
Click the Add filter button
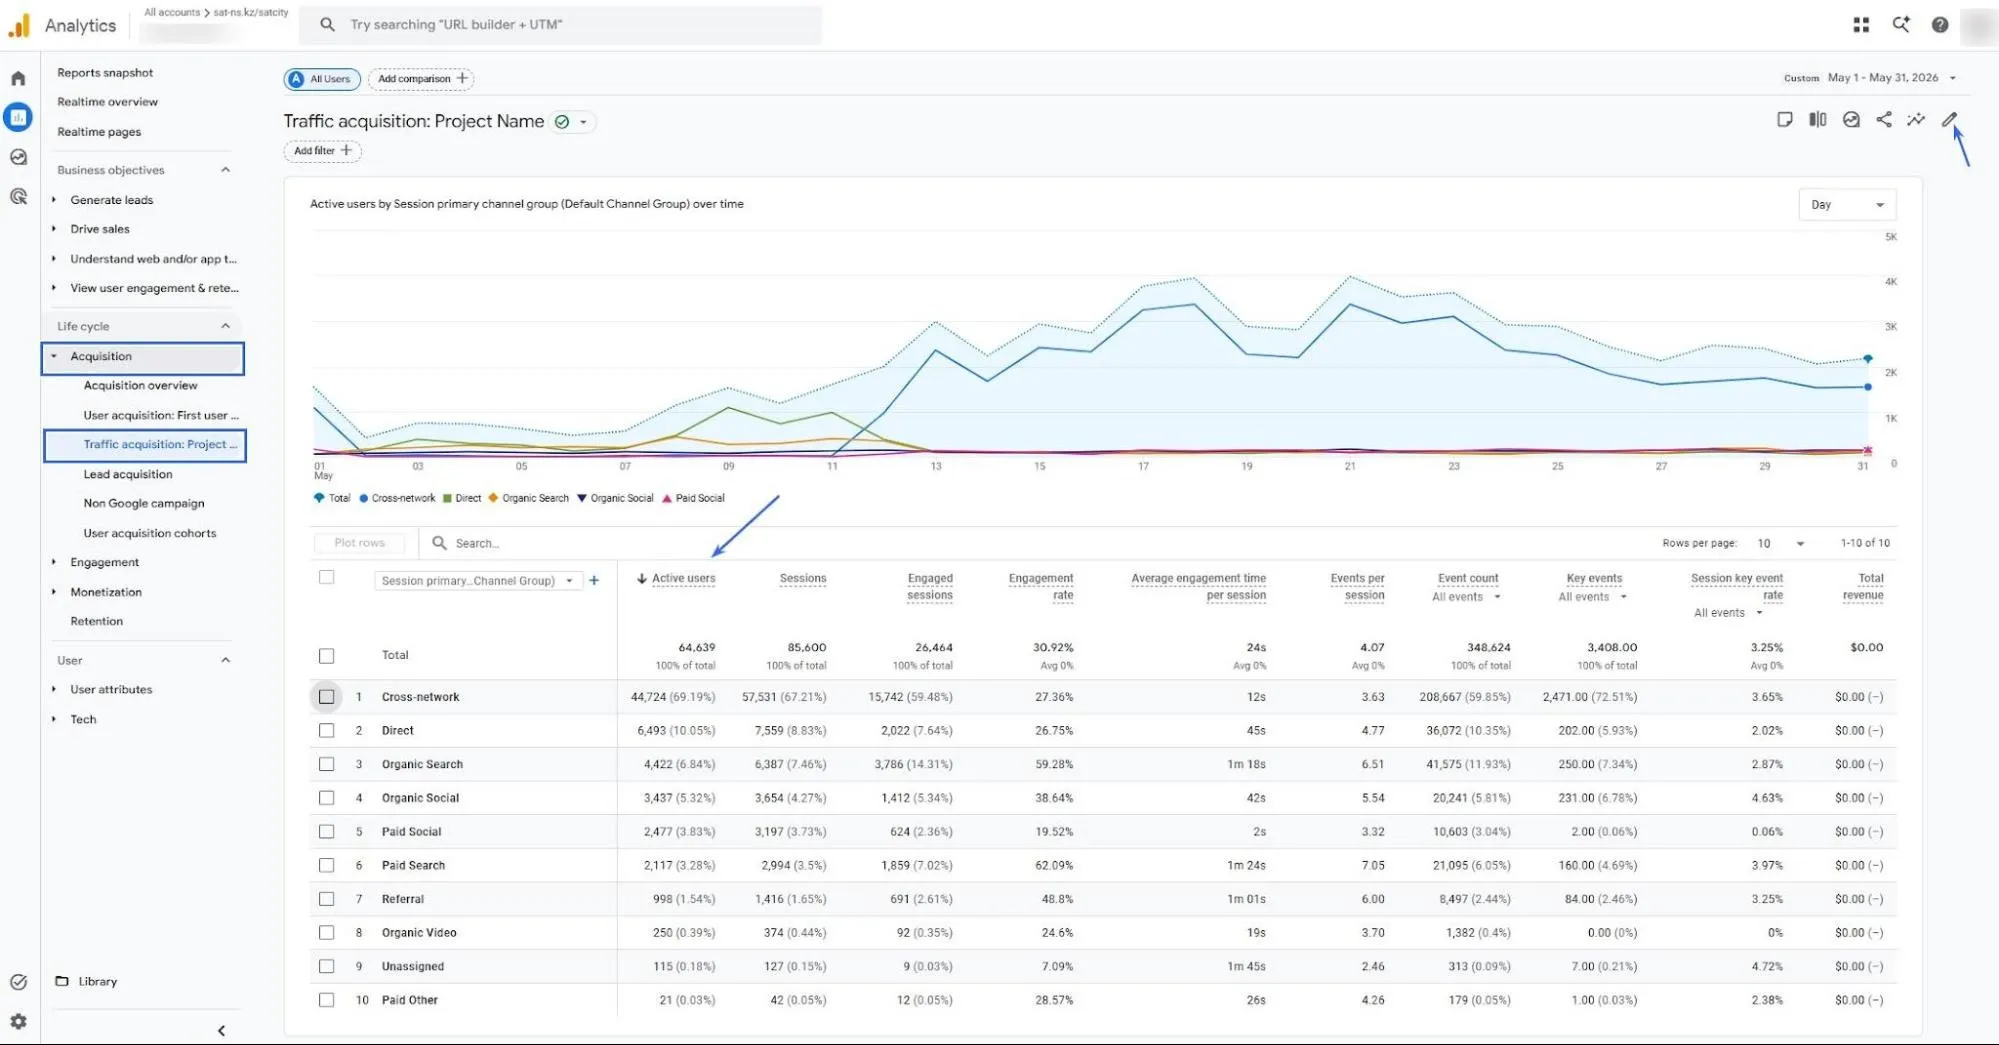click(x=322, y=151)
